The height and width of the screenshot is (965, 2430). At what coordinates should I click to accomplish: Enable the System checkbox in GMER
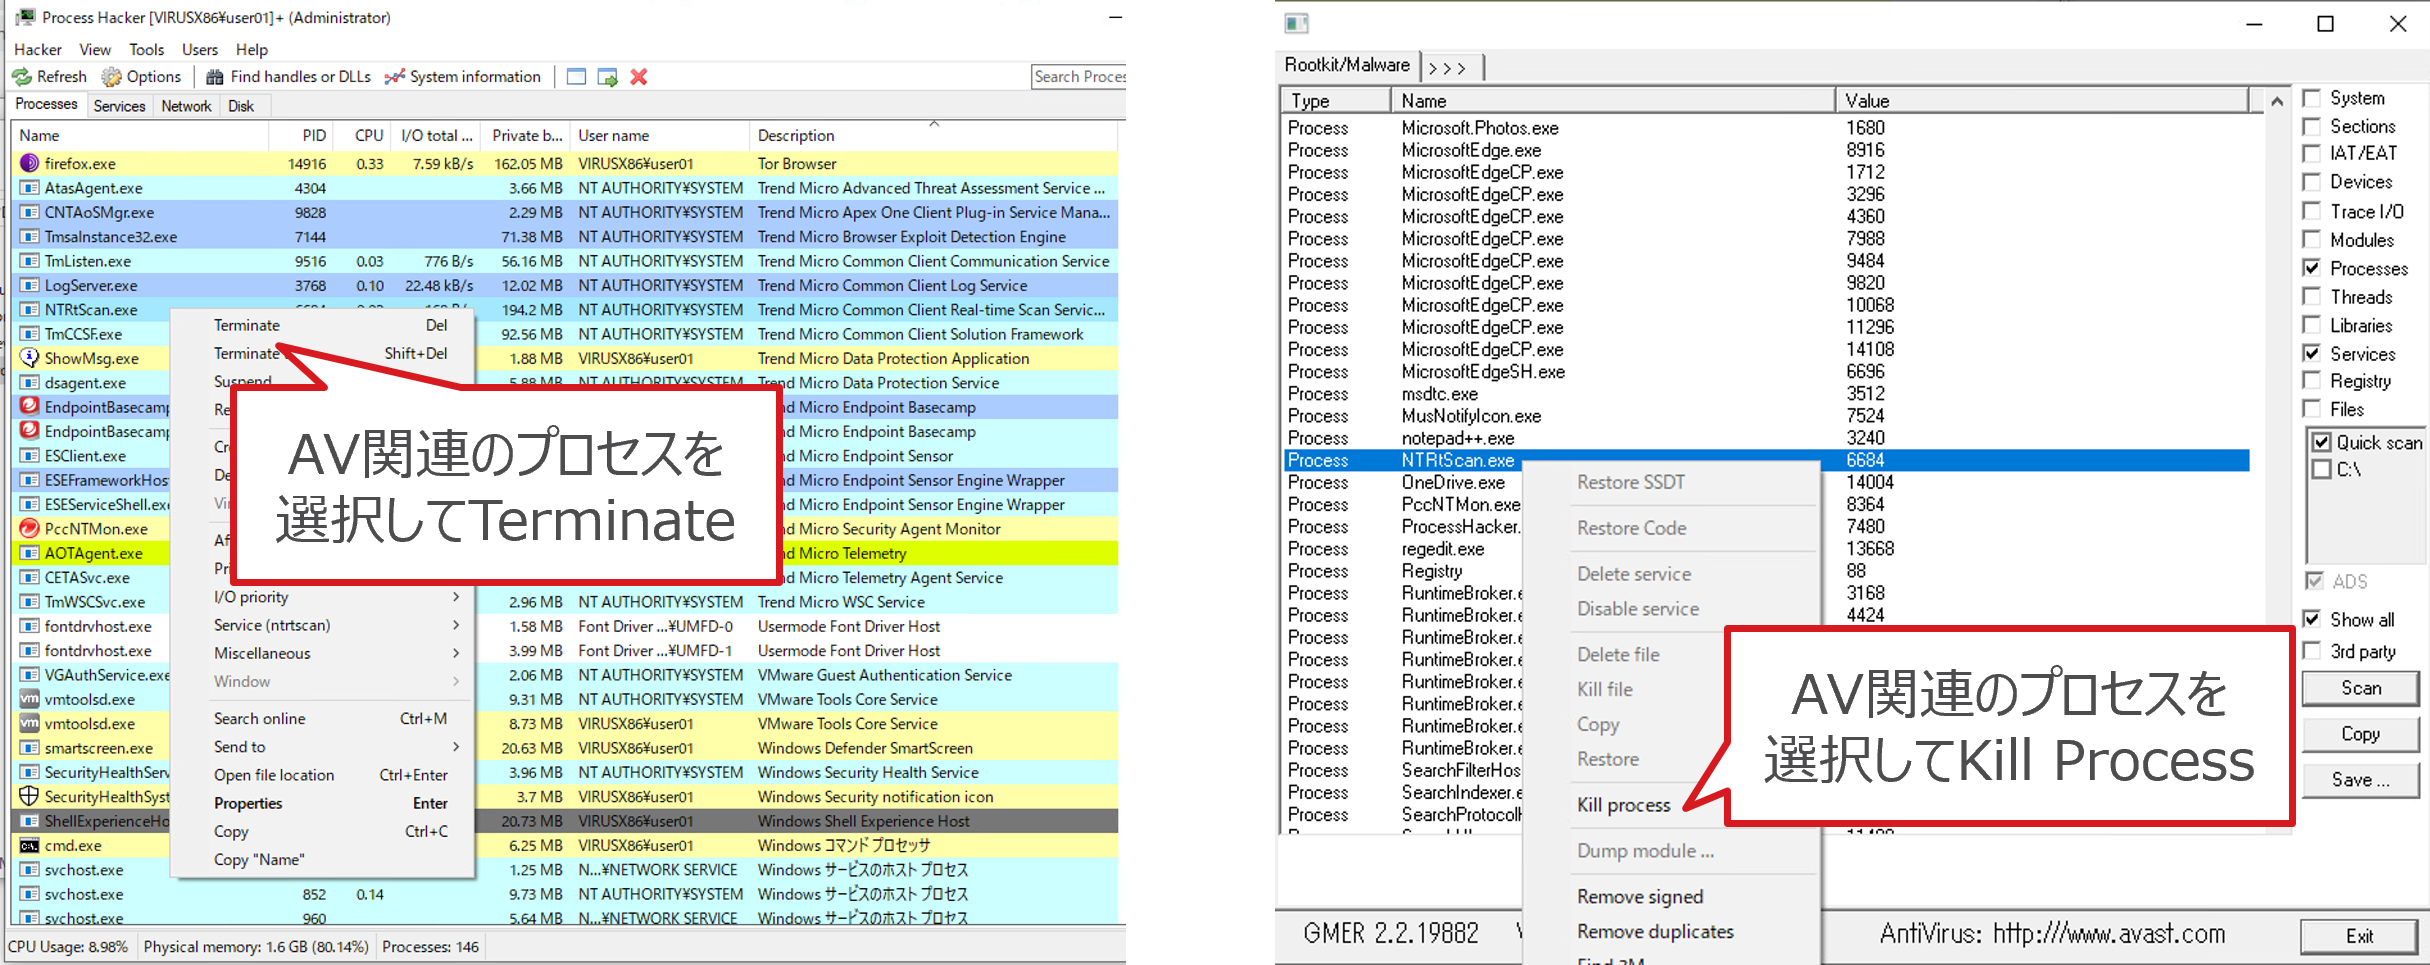(x=2311, y=98)
